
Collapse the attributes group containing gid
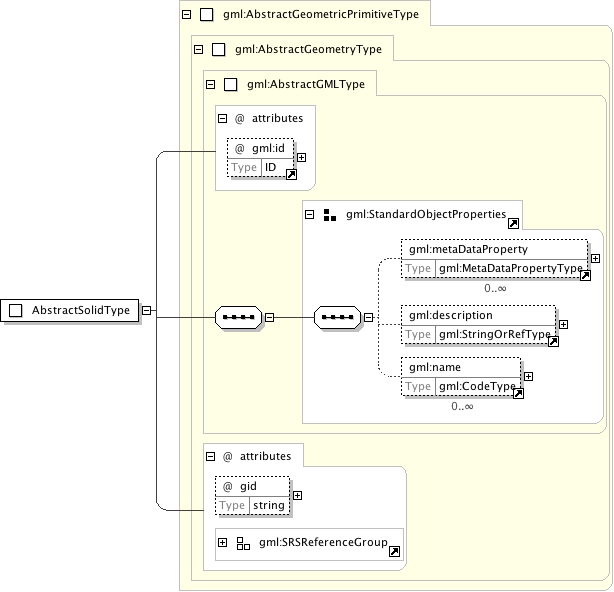(211, 456)
